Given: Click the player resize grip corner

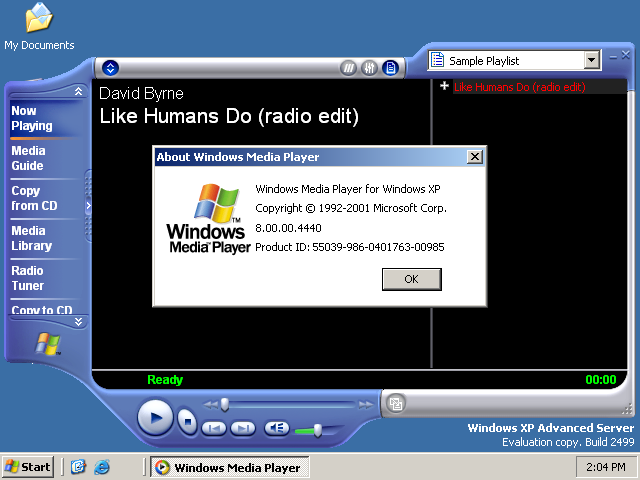Looking at the screenshot, I should (627, 410).
